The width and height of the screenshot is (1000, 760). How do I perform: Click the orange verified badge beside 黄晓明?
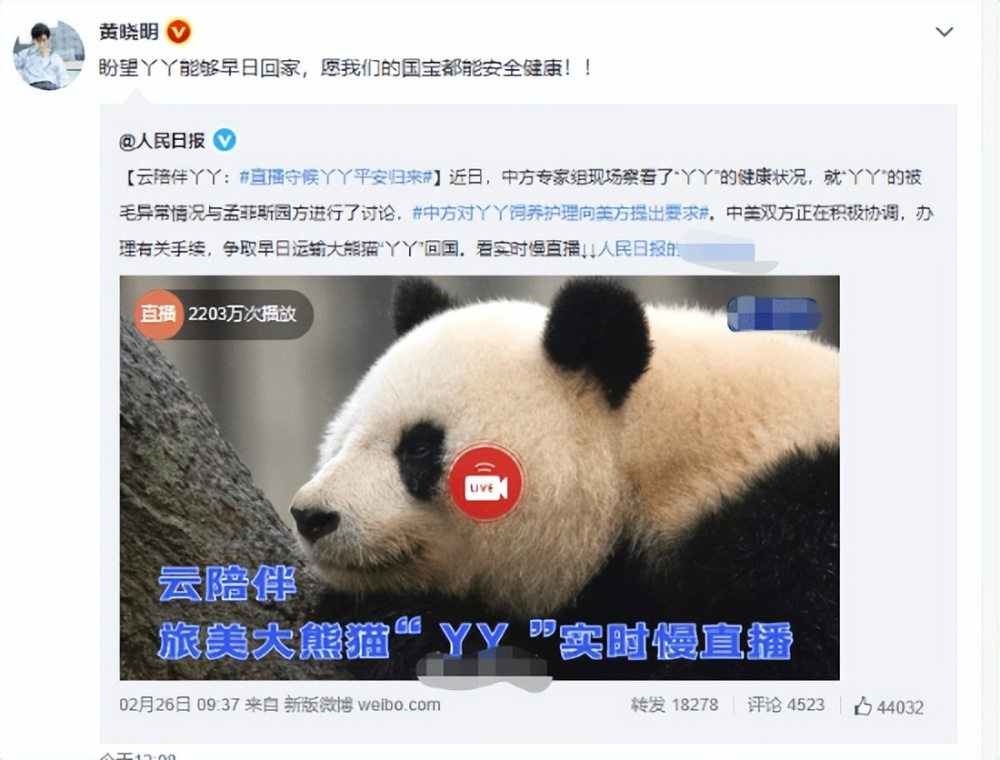(179, 32)
